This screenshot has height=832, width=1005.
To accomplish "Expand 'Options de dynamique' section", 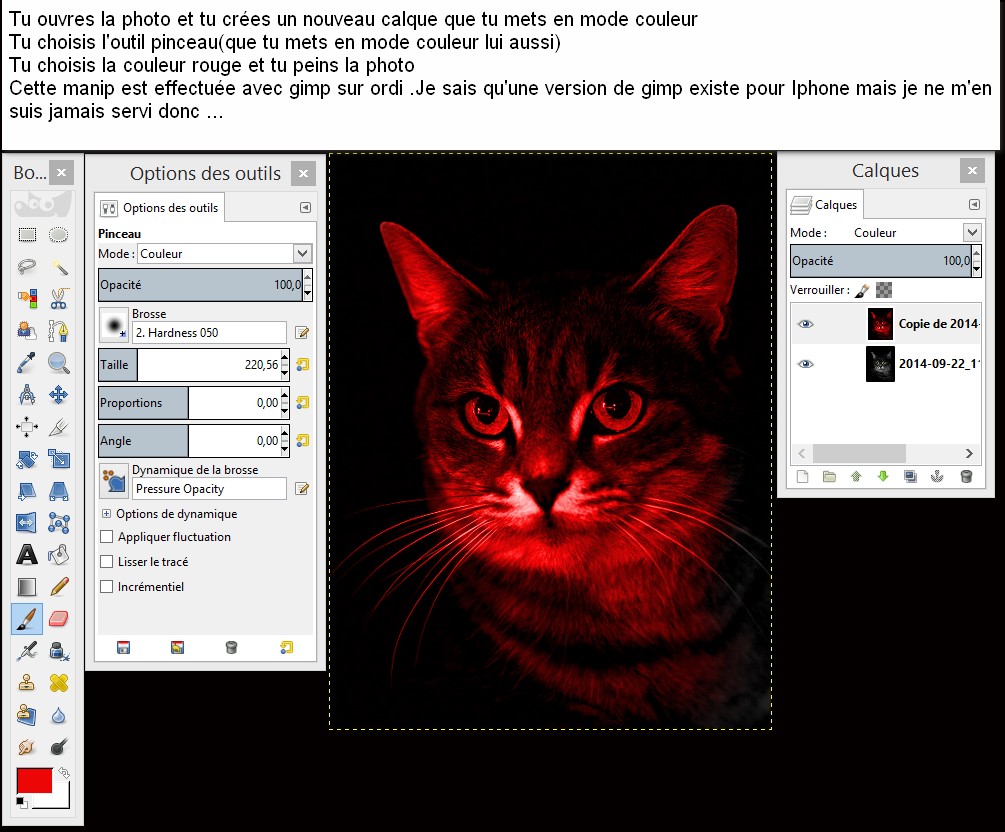I will click(x=106, y=513).
